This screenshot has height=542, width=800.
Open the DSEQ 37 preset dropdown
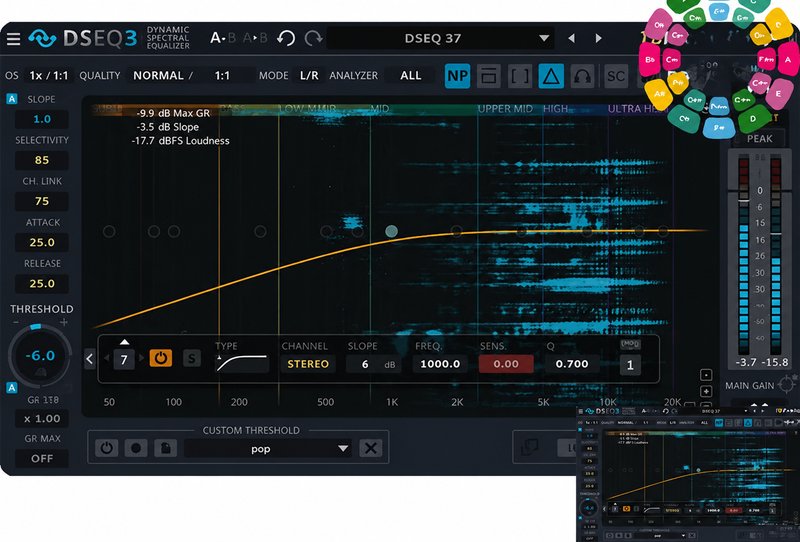(x=440, y=38)
